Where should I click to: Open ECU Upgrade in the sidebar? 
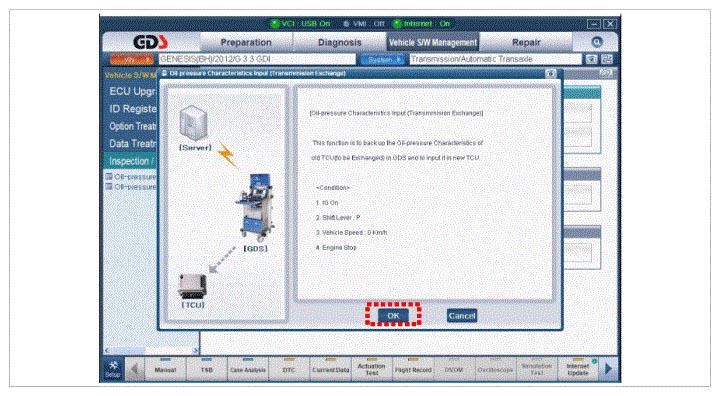click(x=132, y=91)
